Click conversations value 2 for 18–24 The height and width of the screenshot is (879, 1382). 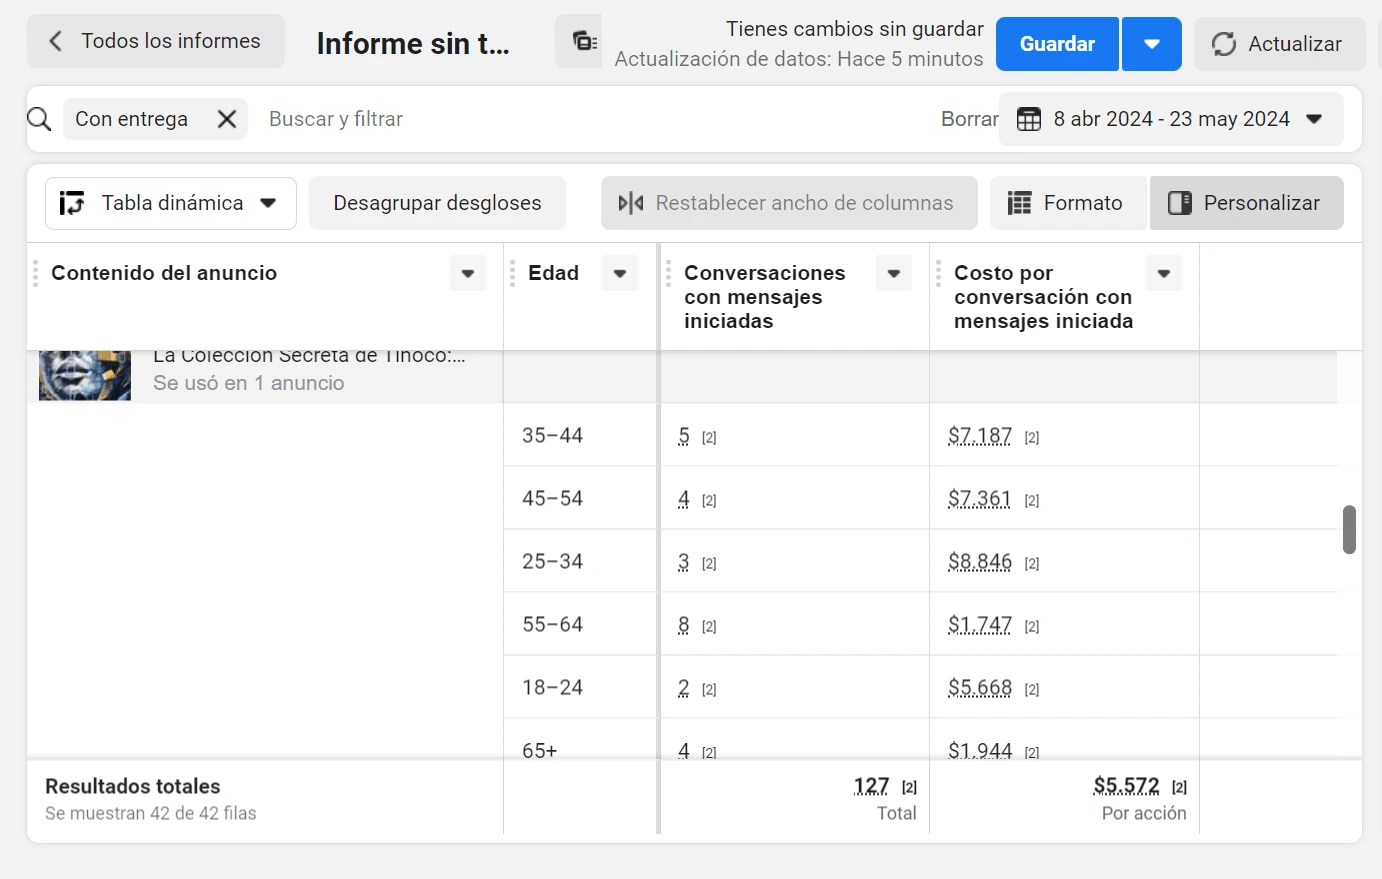[684, 688]
